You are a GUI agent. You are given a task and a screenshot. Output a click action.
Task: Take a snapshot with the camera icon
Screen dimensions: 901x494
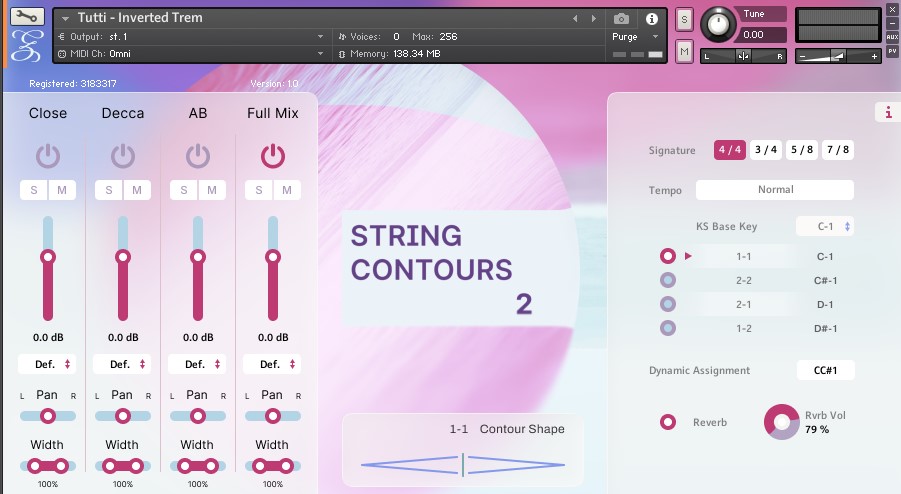(x=621, y=18)
